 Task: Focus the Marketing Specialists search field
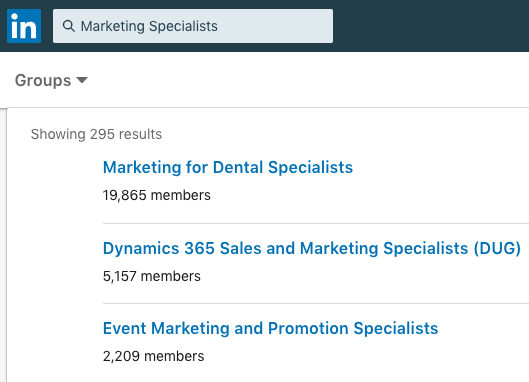193,26
